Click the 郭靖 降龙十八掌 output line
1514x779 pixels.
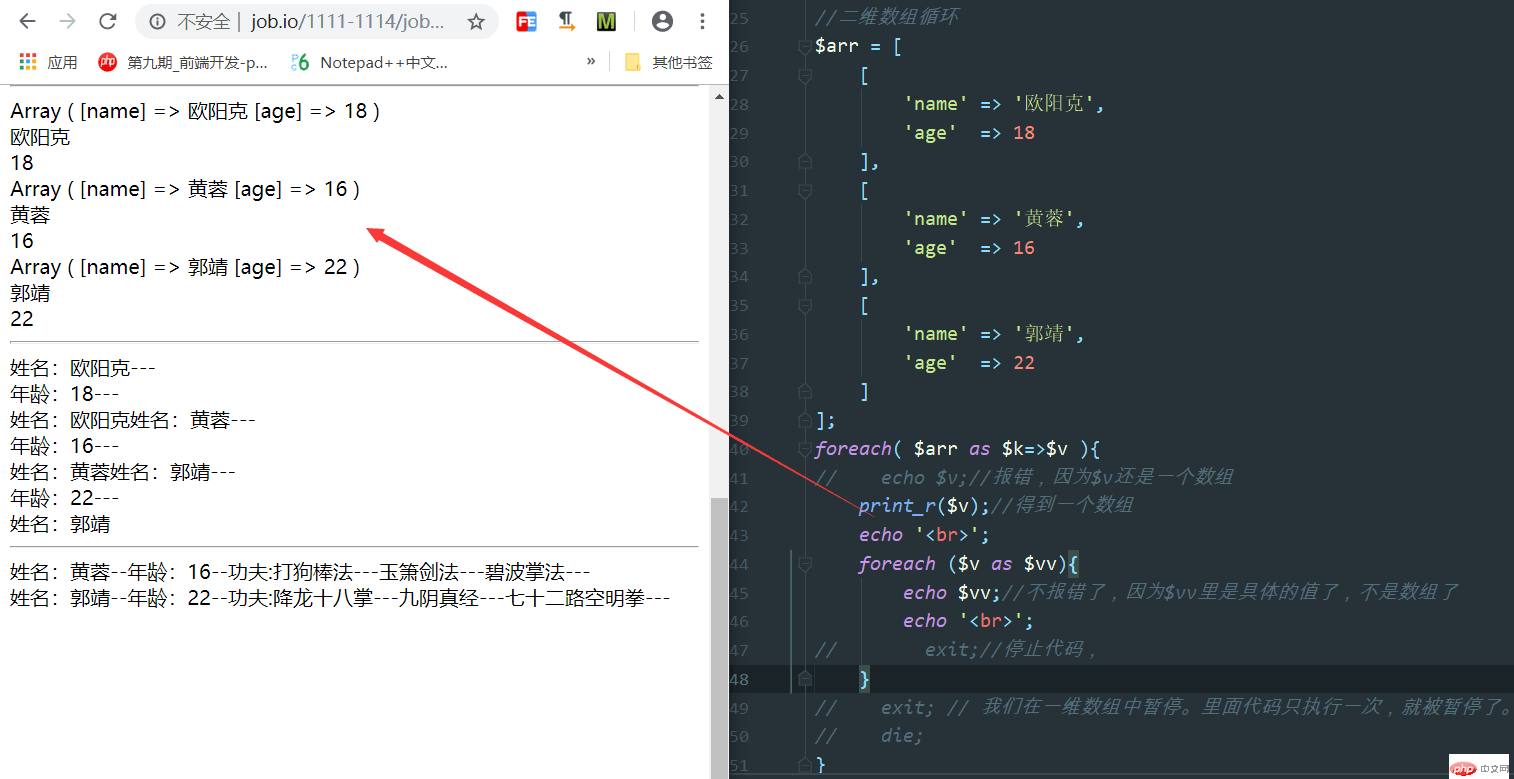pyautogui.click(x=340, y=598)
